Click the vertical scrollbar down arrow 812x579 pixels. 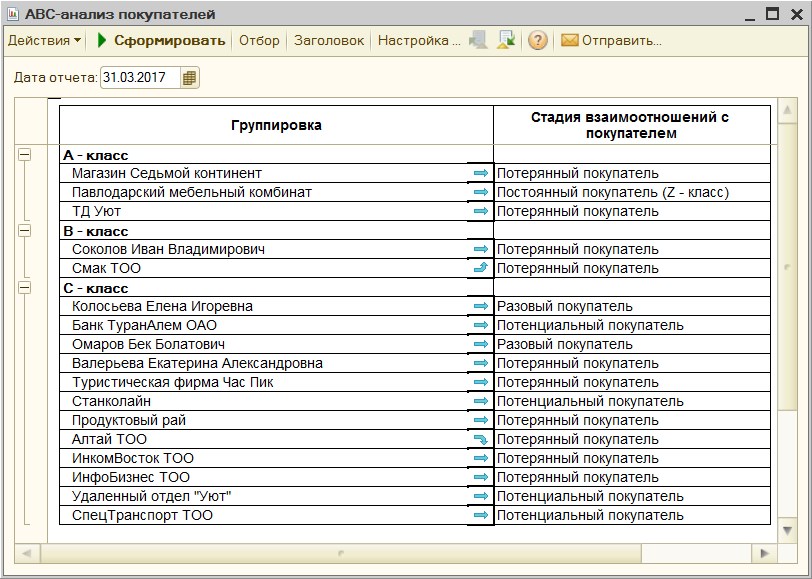coord(788,530)
